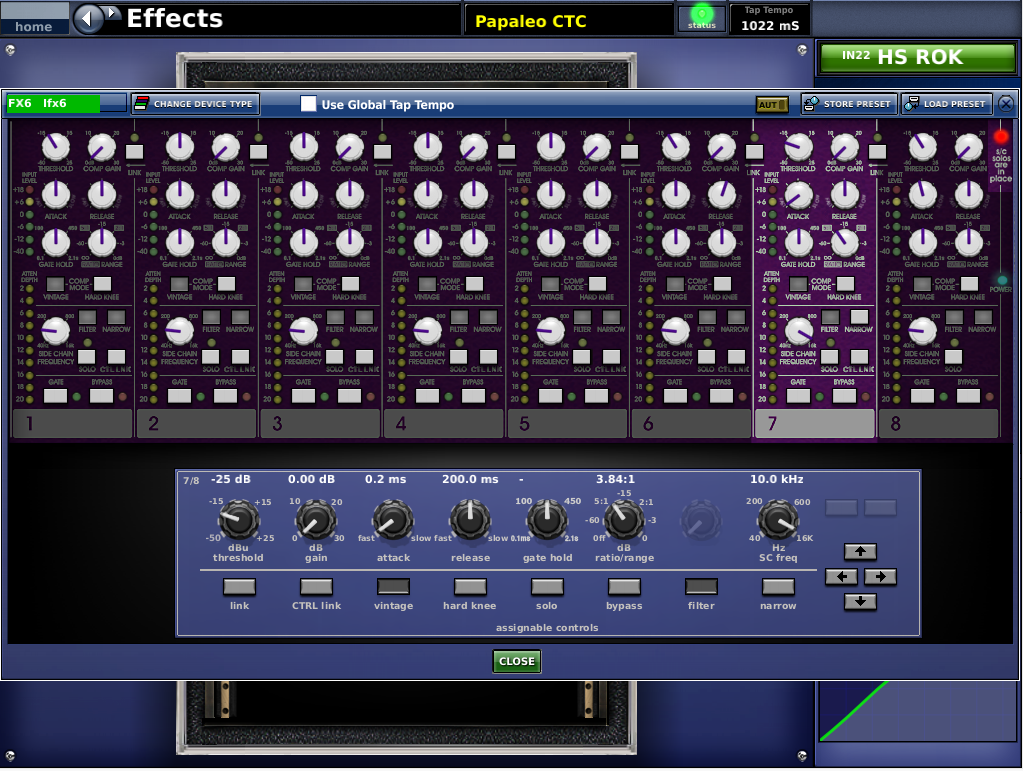The height and width of the screenshot is (771, 1023).
Task: Click the dBu threshold knob
Action: [238, 520]
